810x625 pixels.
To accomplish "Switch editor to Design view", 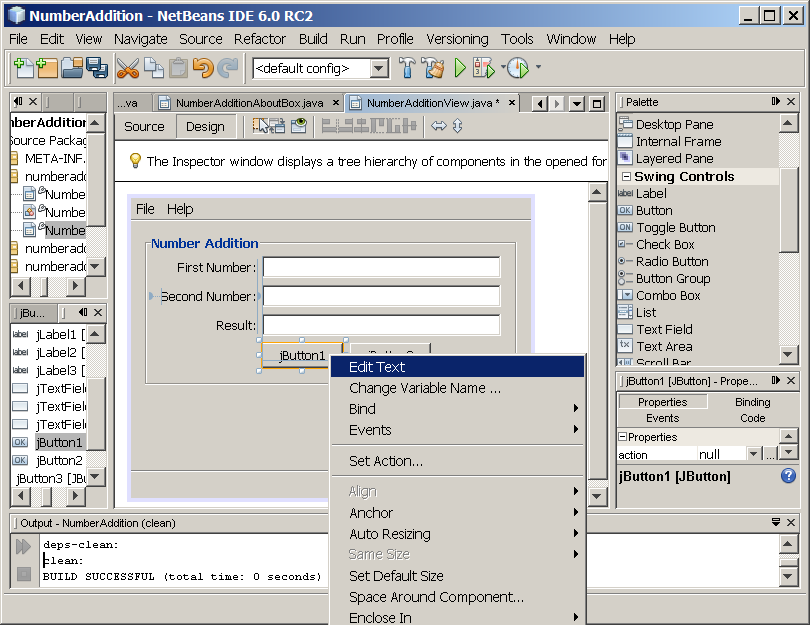I will (205, 127).
